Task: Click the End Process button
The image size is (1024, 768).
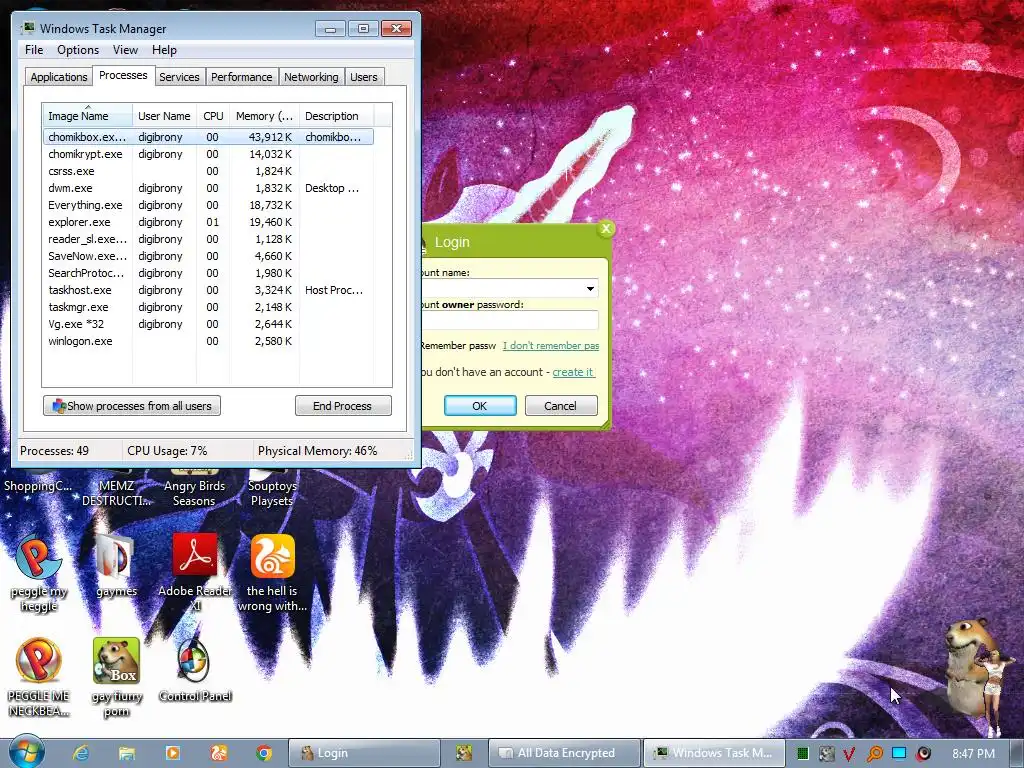Action: click(x=343, y=406)
